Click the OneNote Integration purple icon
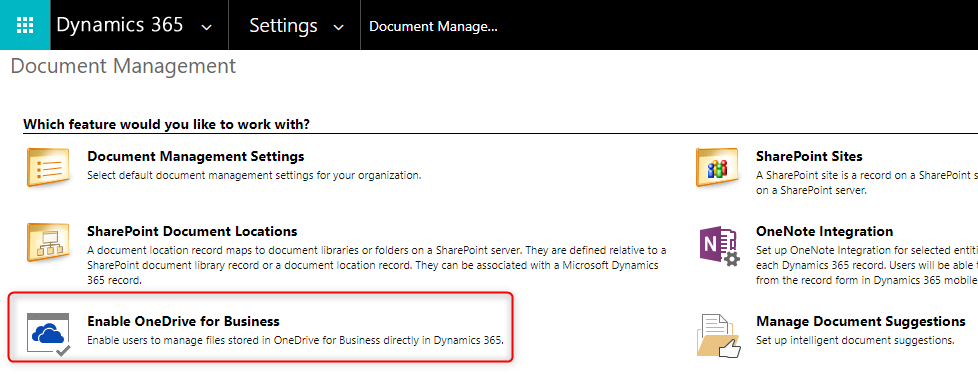Viewport: 978px width, 374px height. [x=719, y=246]
